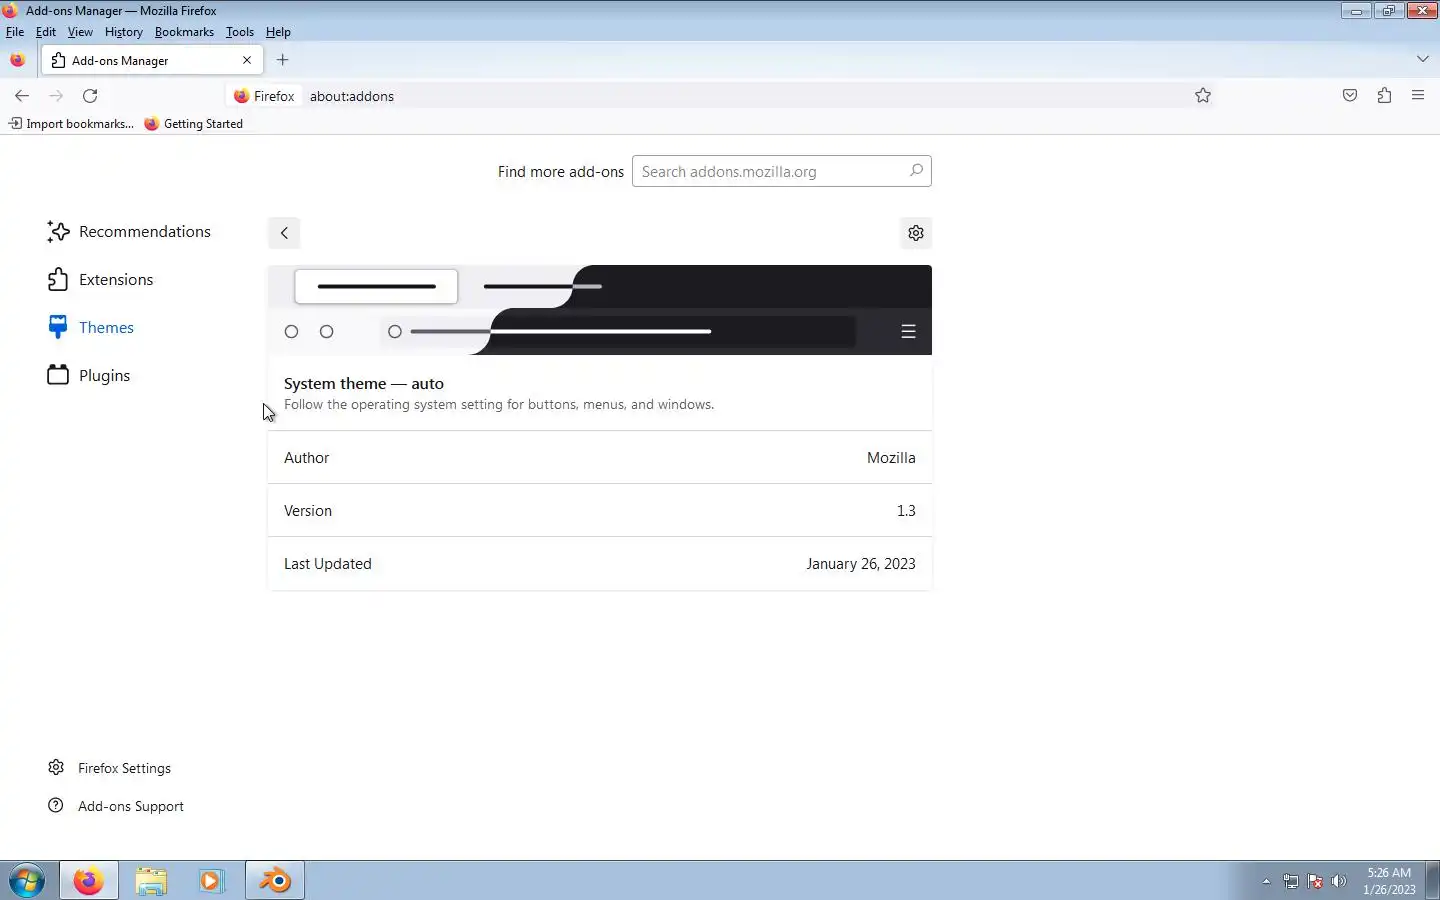Click the network status tray icon

[x=1291, y=882]
